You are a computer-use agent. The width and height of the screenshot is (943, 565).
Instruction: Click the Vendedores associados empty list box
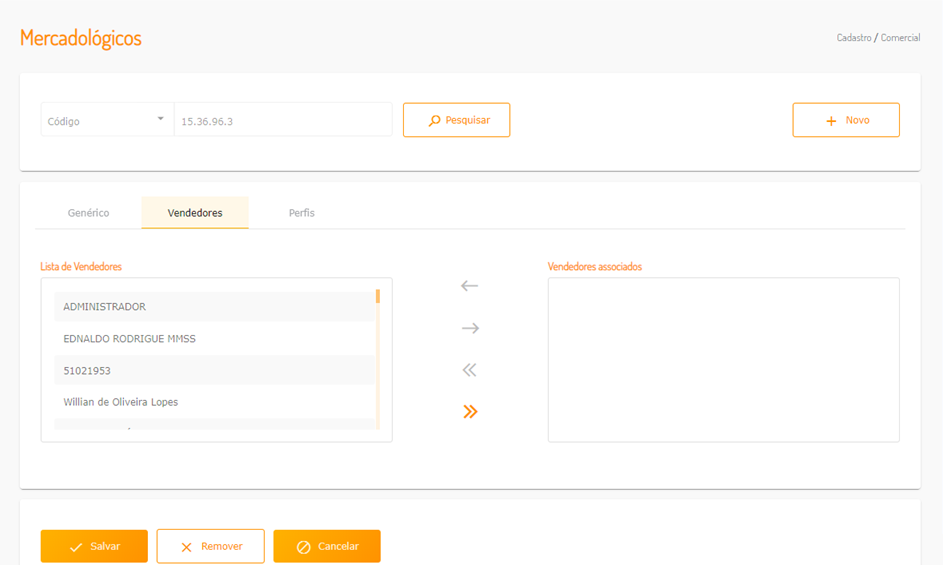click(723, 360)
